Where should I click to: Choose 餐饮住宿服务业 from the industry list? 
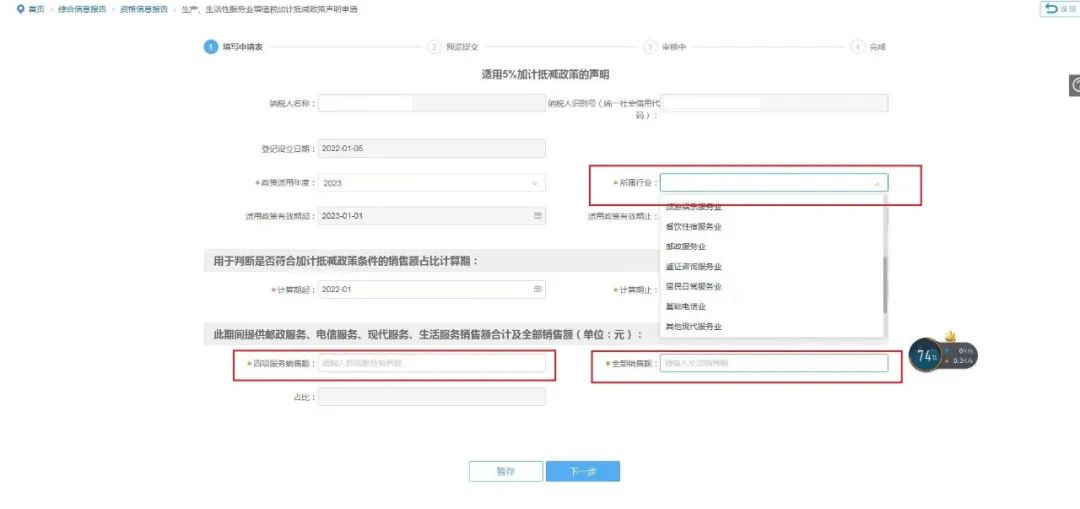(x=771, y=227)
